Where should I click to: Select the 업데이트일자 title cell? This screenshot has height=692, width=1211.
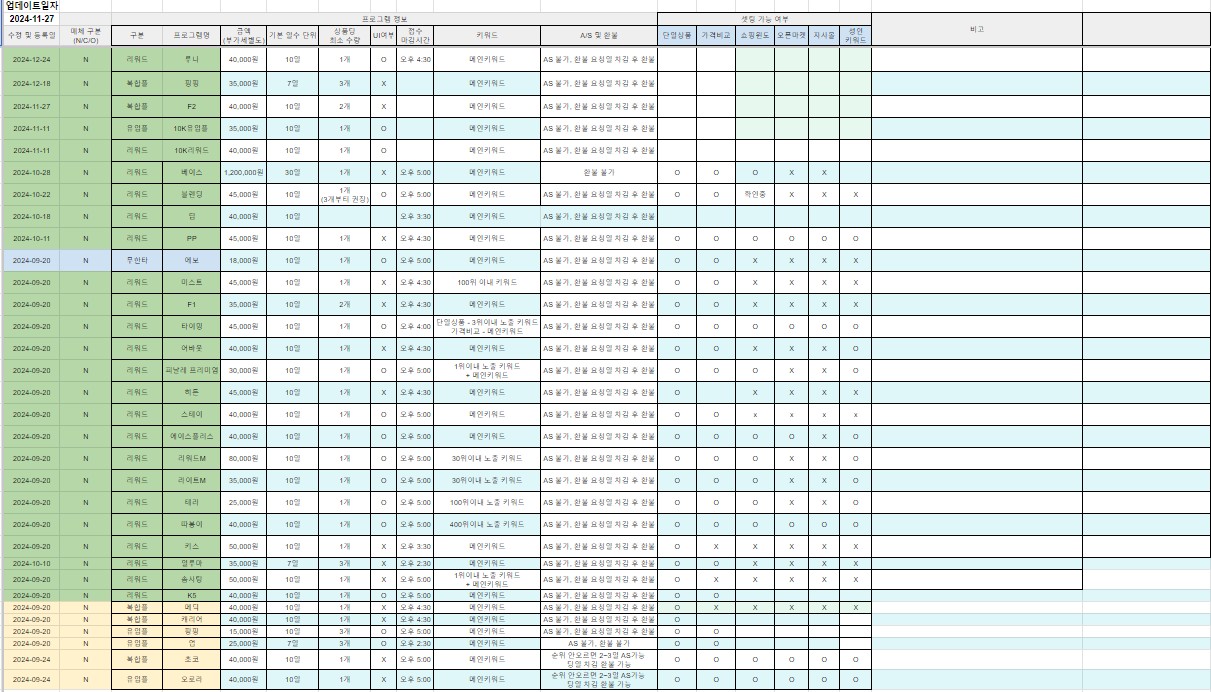(x=30, y=5)
